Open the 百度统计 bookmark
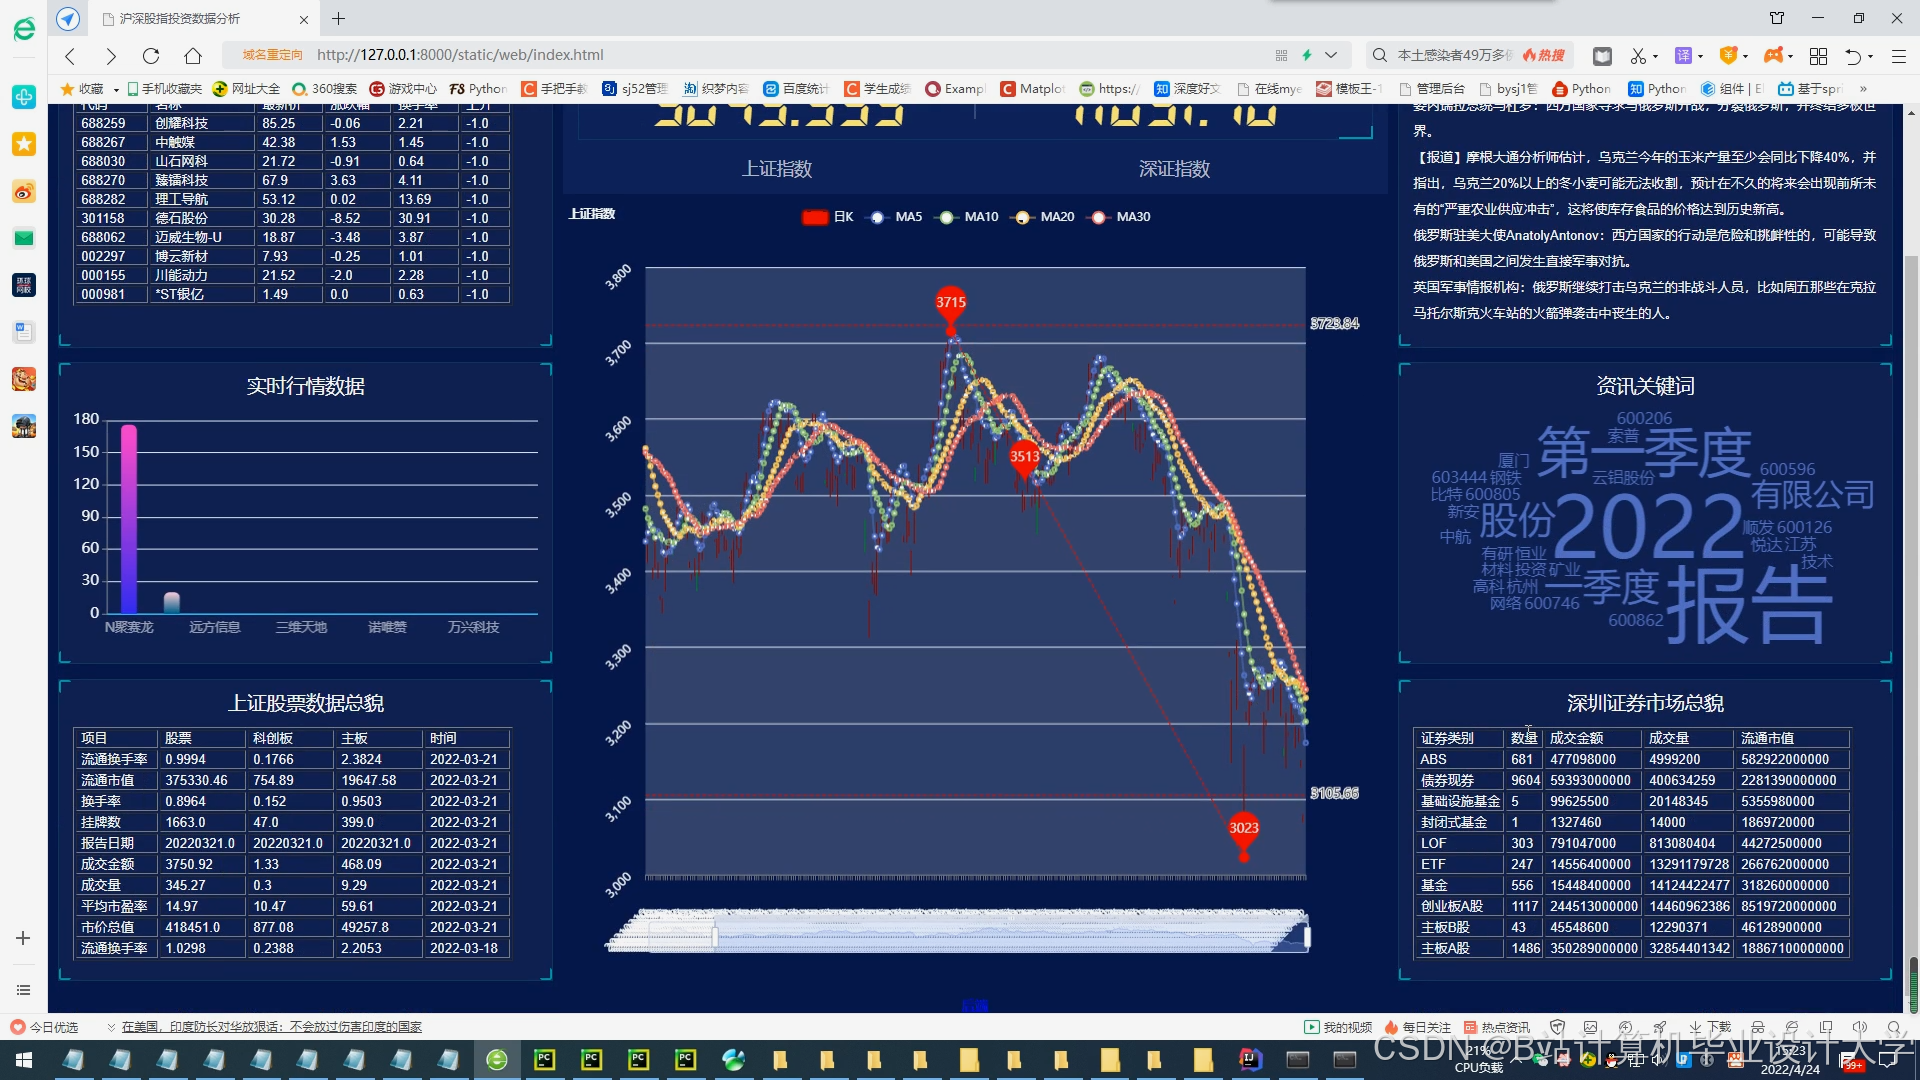 (797, 89)
